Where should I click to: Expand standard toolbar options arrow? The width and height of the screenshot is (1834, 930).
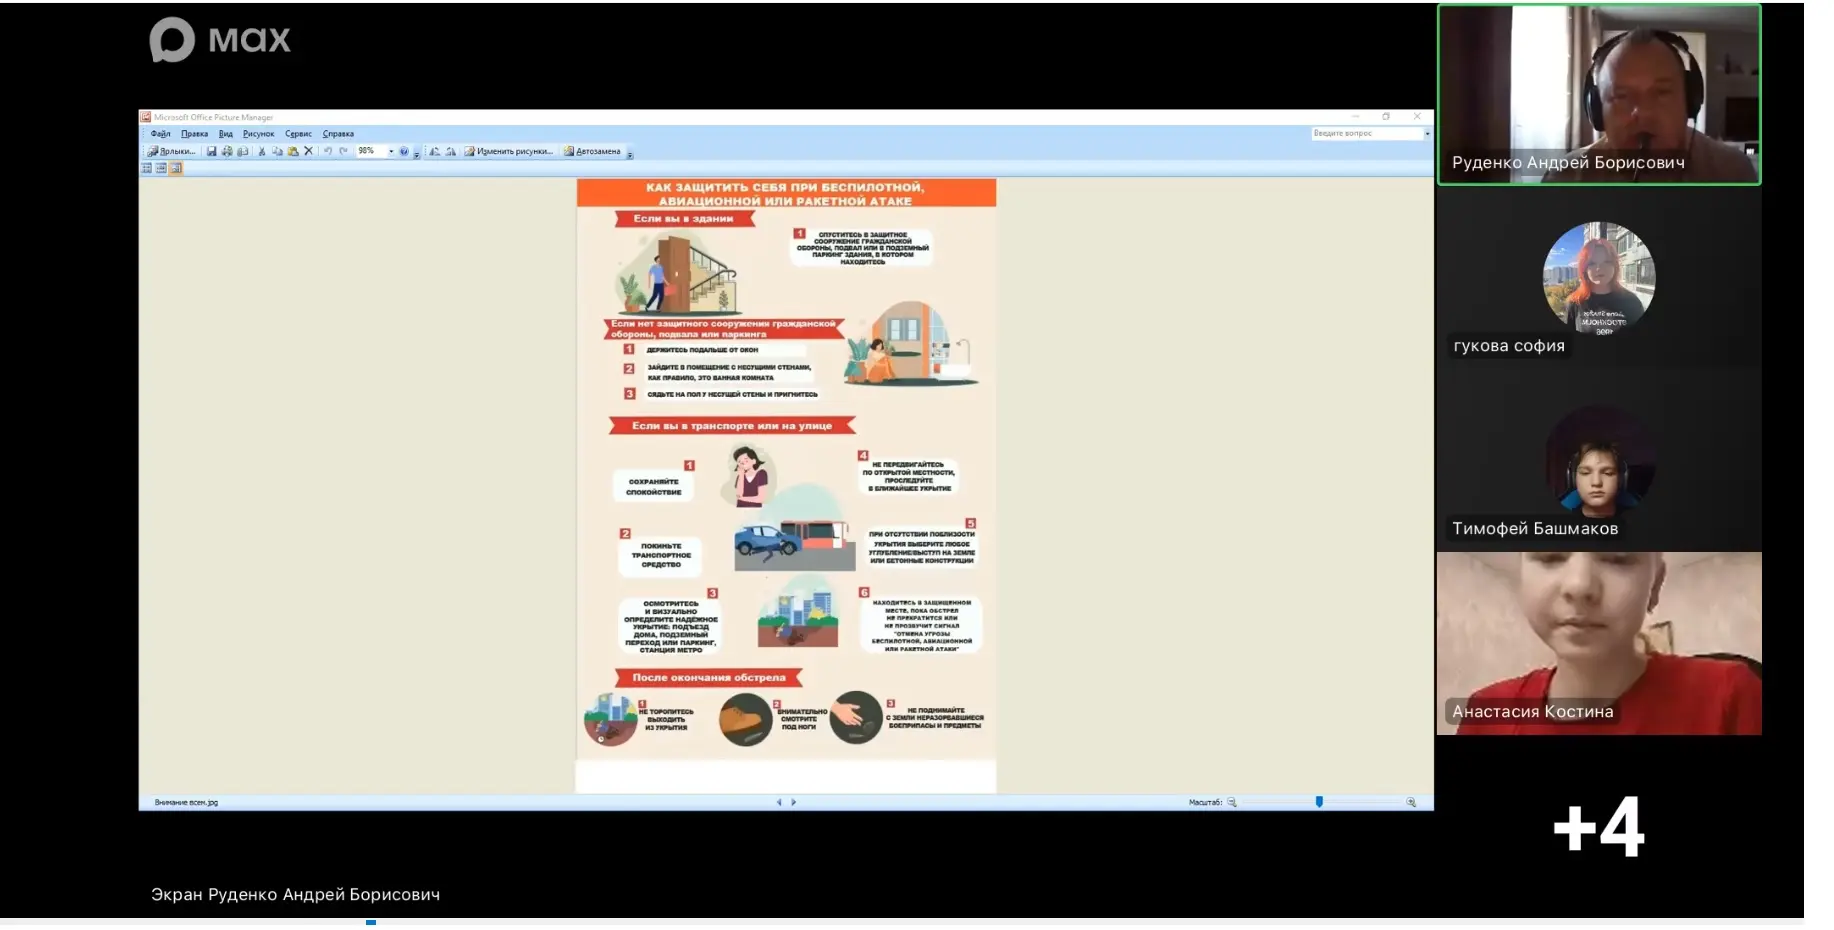tap(416, 155)
